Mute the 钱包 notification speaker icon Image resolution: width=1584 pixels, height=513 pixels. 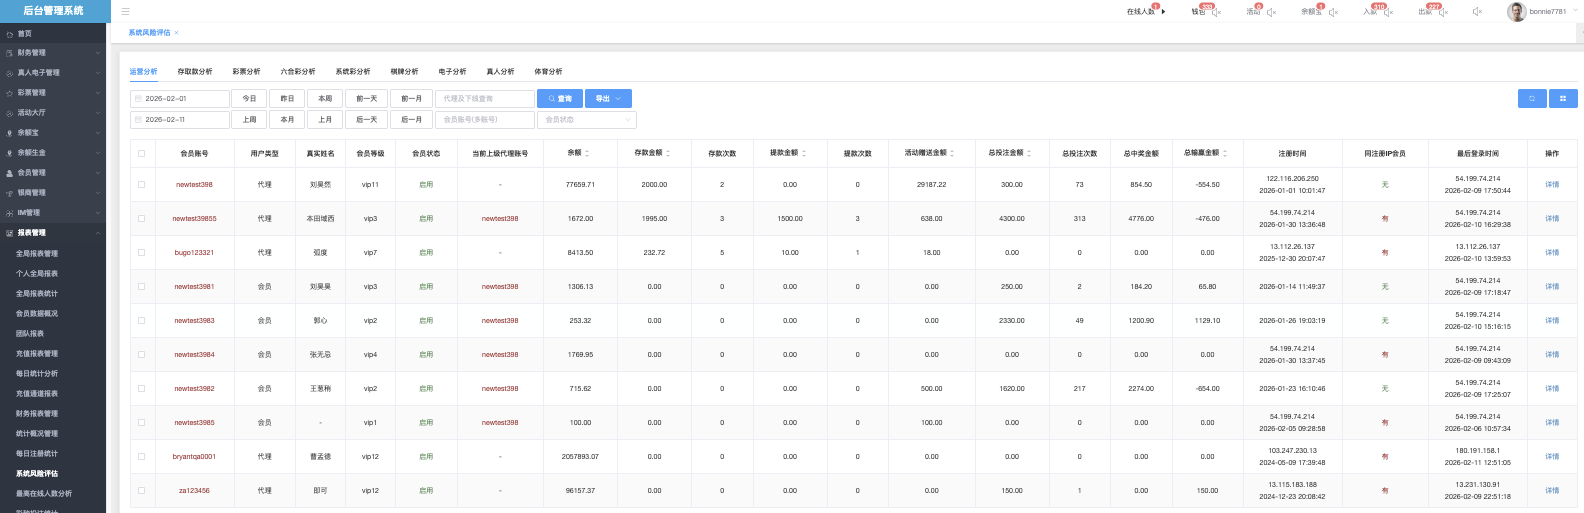[1217, 12]
